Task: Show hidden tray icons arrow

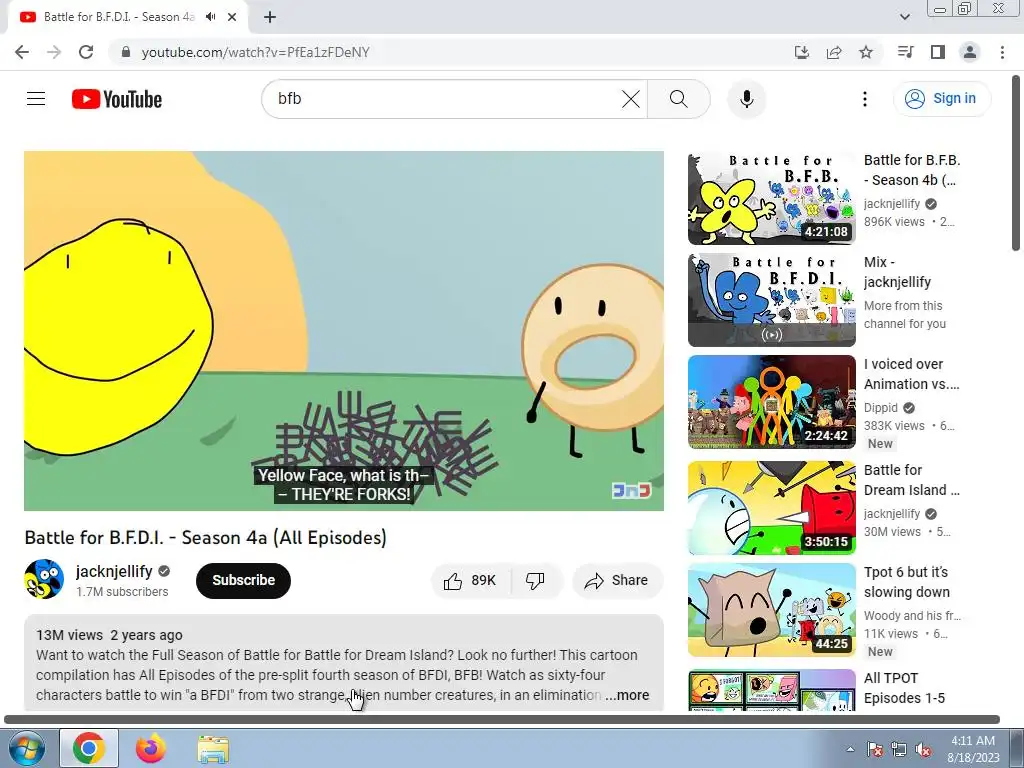Action: pos(850,749)
